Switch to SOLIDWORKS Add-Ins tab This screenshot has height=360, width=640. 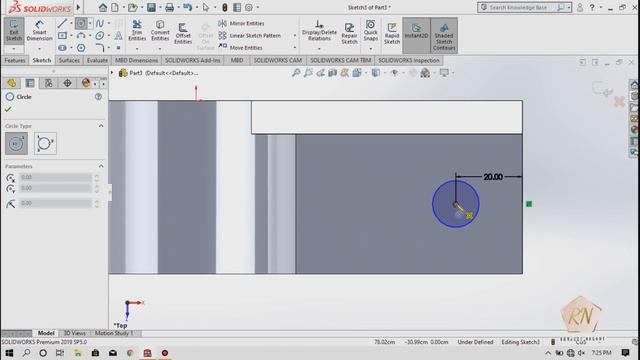(193, 60)
